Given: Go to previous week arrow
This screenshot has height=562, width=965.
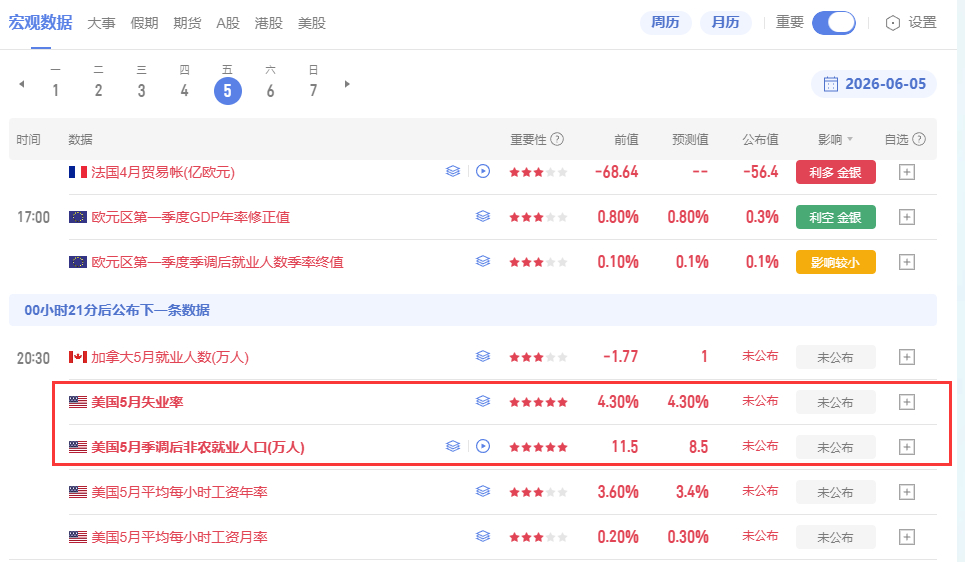Looking at the screenshot, I should (x=22, y=84).
